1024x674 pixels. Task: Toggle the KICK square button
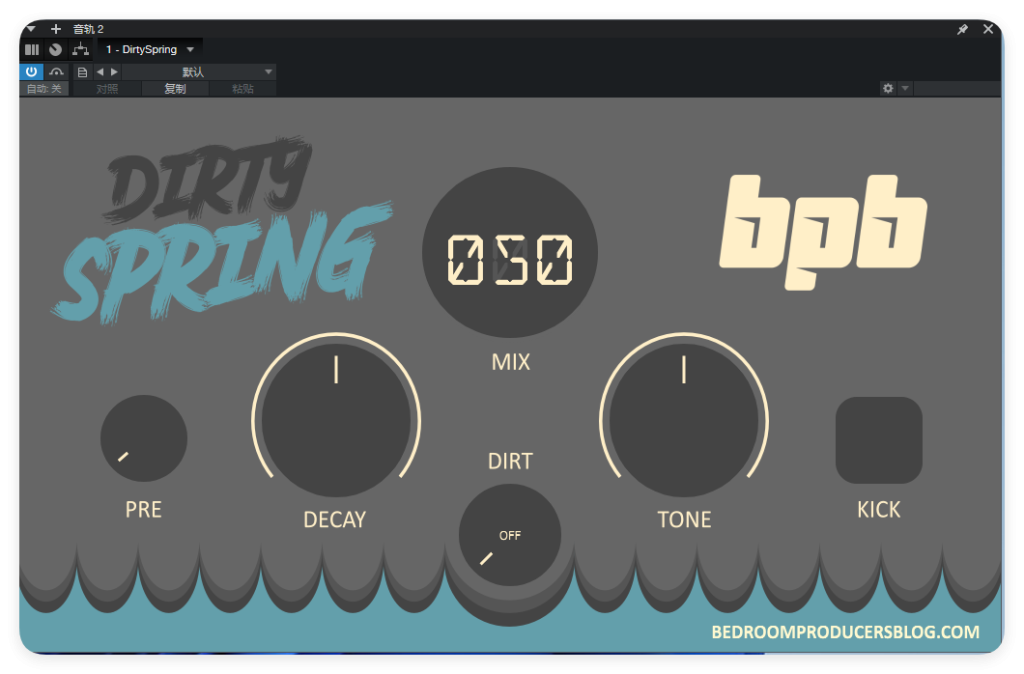[x=879, y=440]
